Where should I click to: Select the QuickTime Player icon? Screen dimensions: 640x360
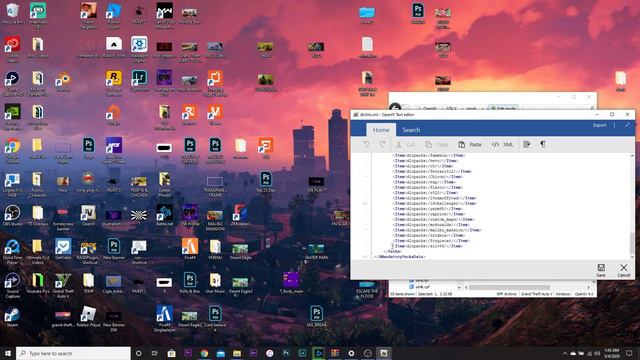(12, 251)
